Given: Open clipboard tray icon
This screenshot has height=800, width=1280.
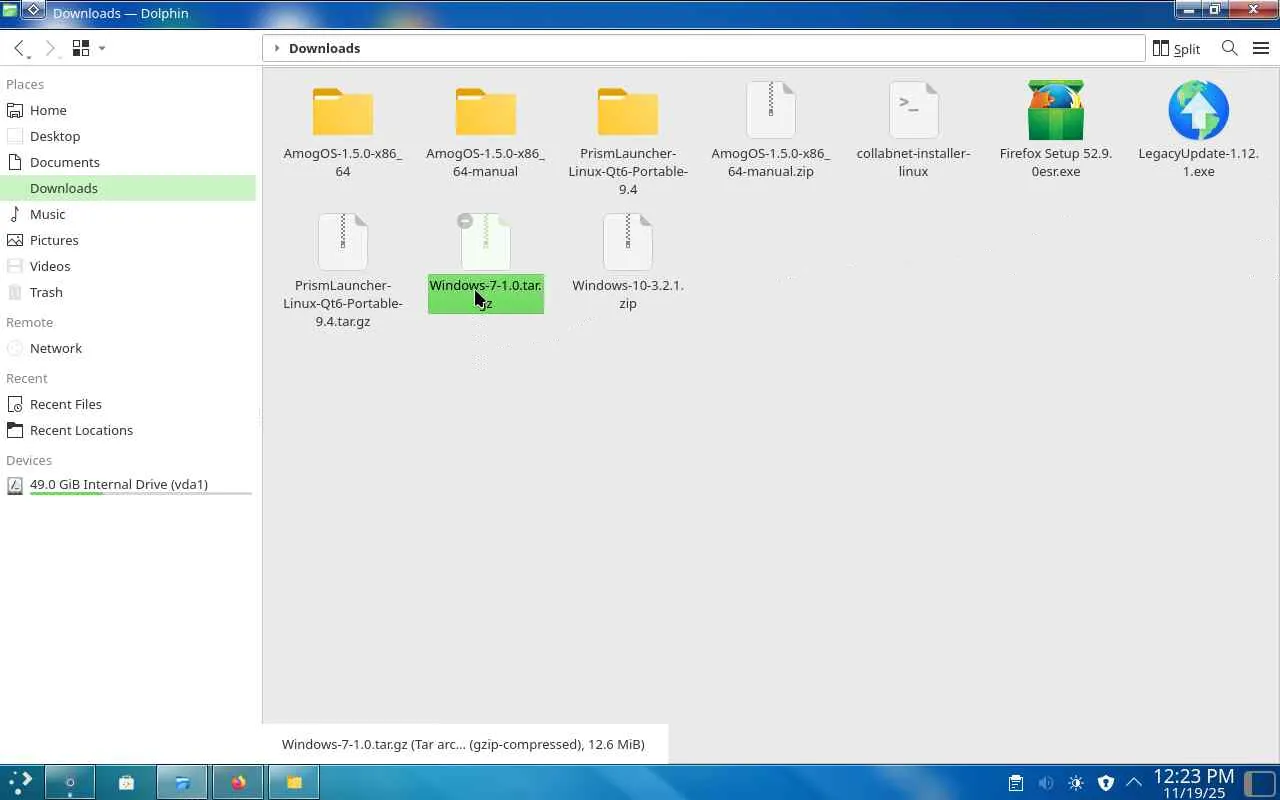Looking at the screenshot, I should [x=1015, y=783].
